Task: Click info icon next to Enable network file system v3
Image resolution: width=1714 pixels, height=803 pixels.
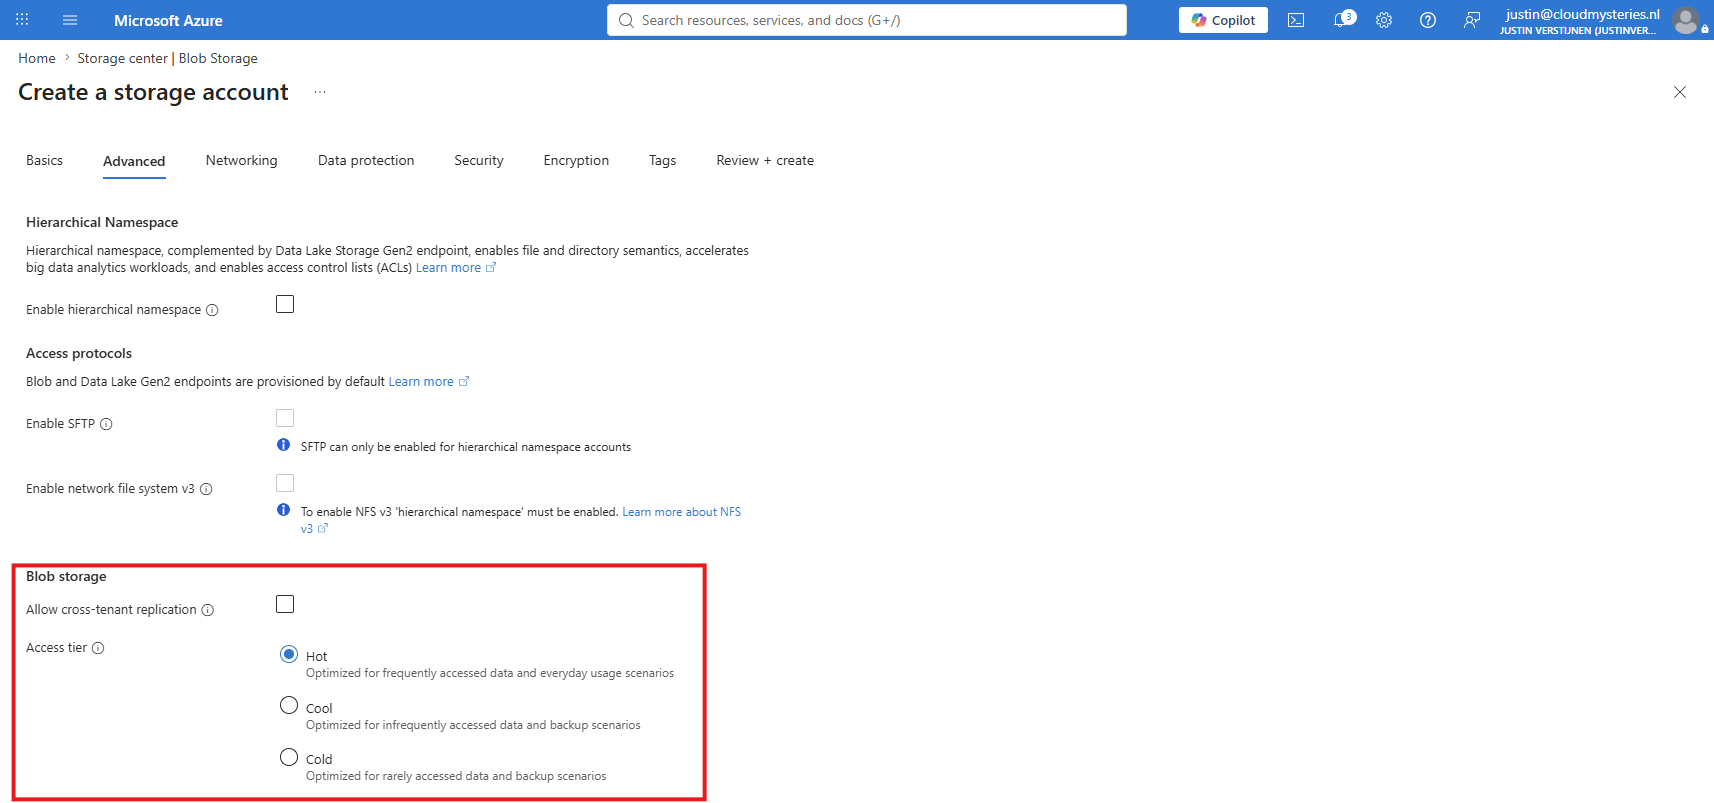Action: pyautogui.click(x=206, y=489)
